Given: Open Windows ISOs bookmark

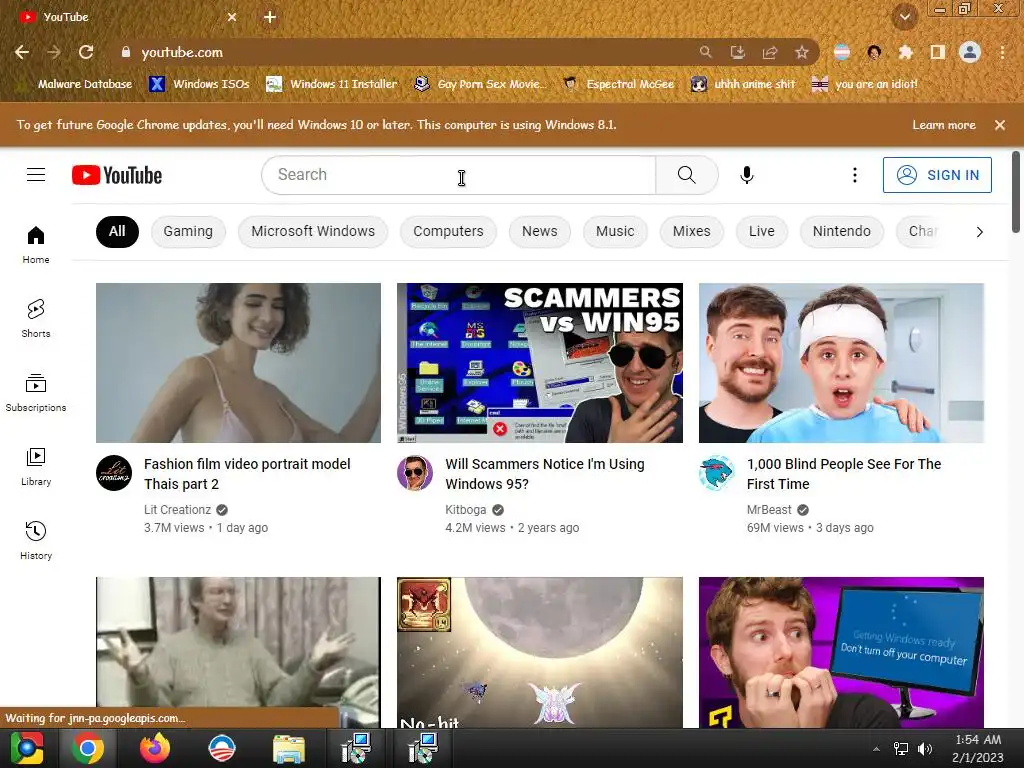Looking at the screenshot, I should (199, 84).
